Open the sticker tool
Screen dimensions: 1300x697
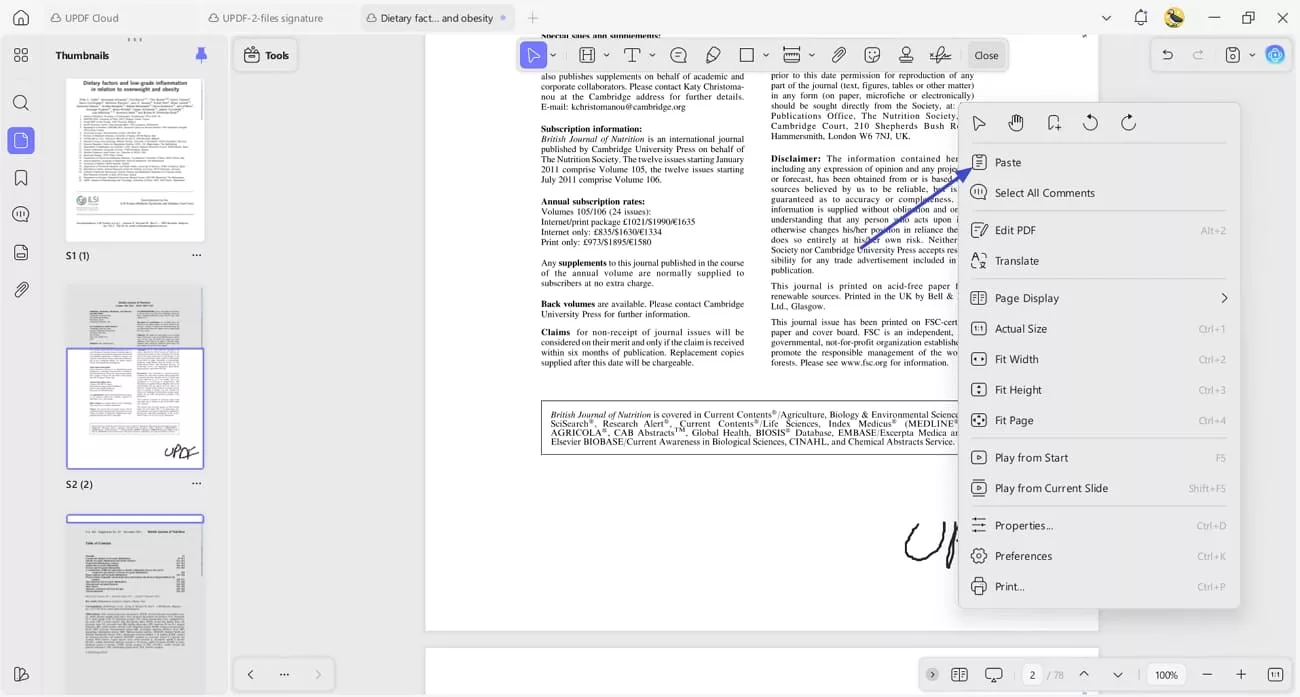click(872, 55)
